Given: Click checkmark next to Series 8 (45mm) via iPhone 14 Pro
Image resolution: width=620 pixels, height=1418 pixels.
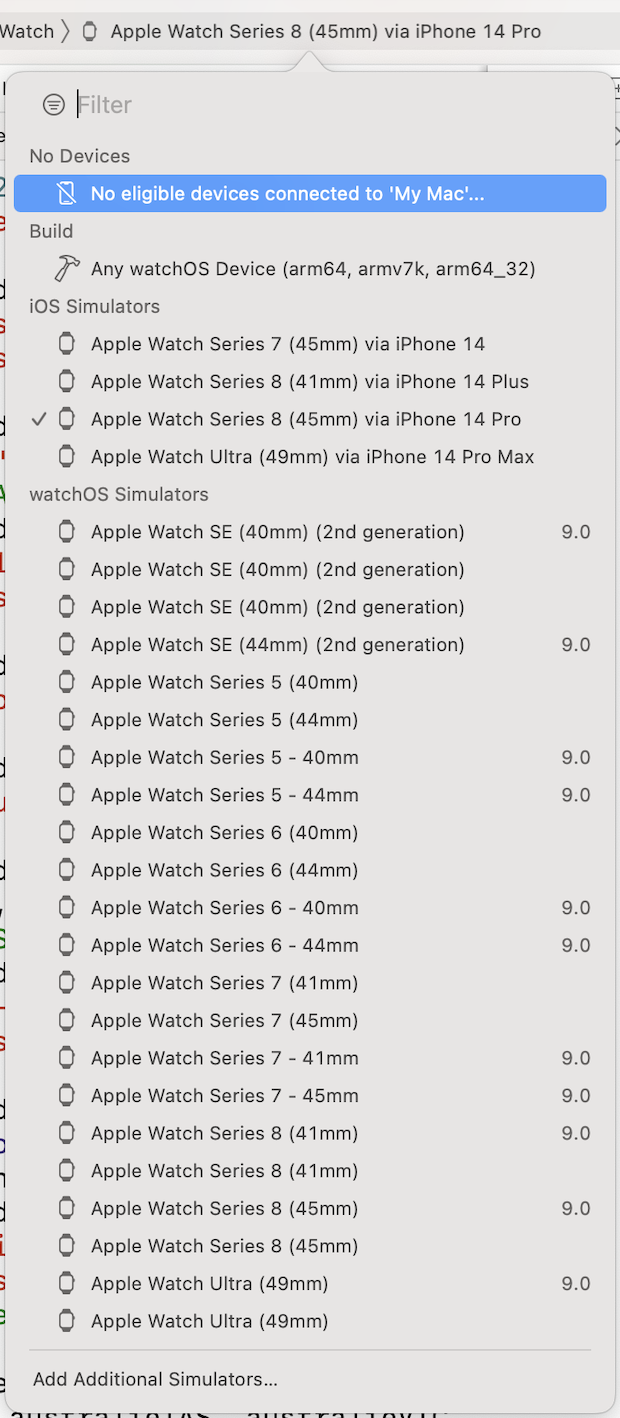Looking at the screenshot, I should [x=39, y=419].
